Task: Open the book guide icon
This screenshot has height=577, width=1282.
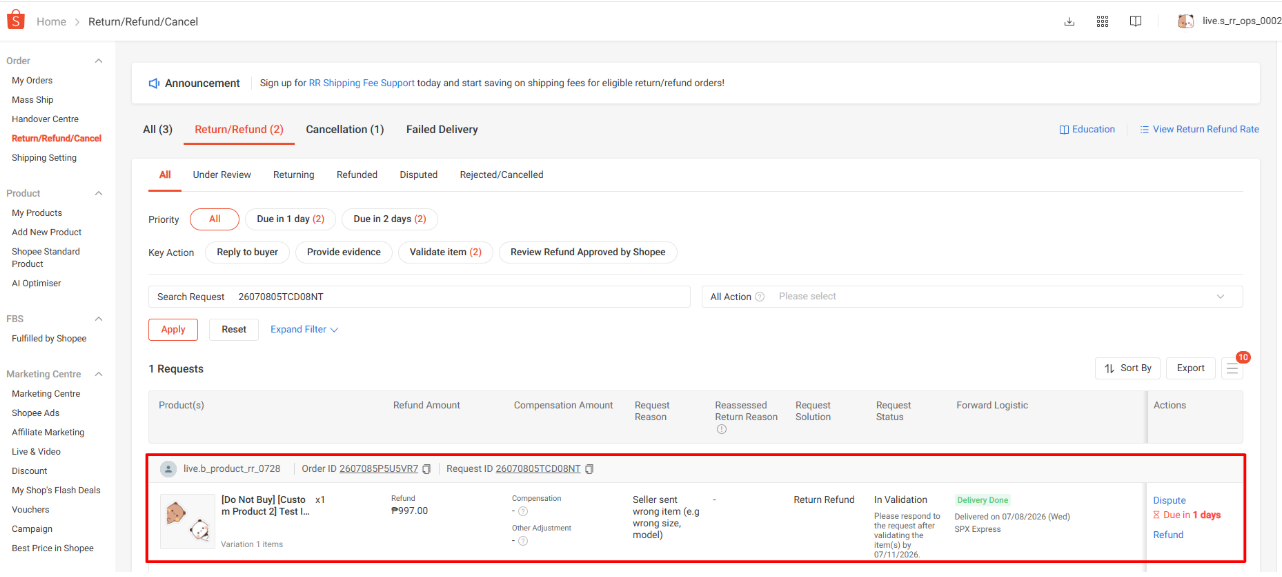Action: pos(1135,21)
